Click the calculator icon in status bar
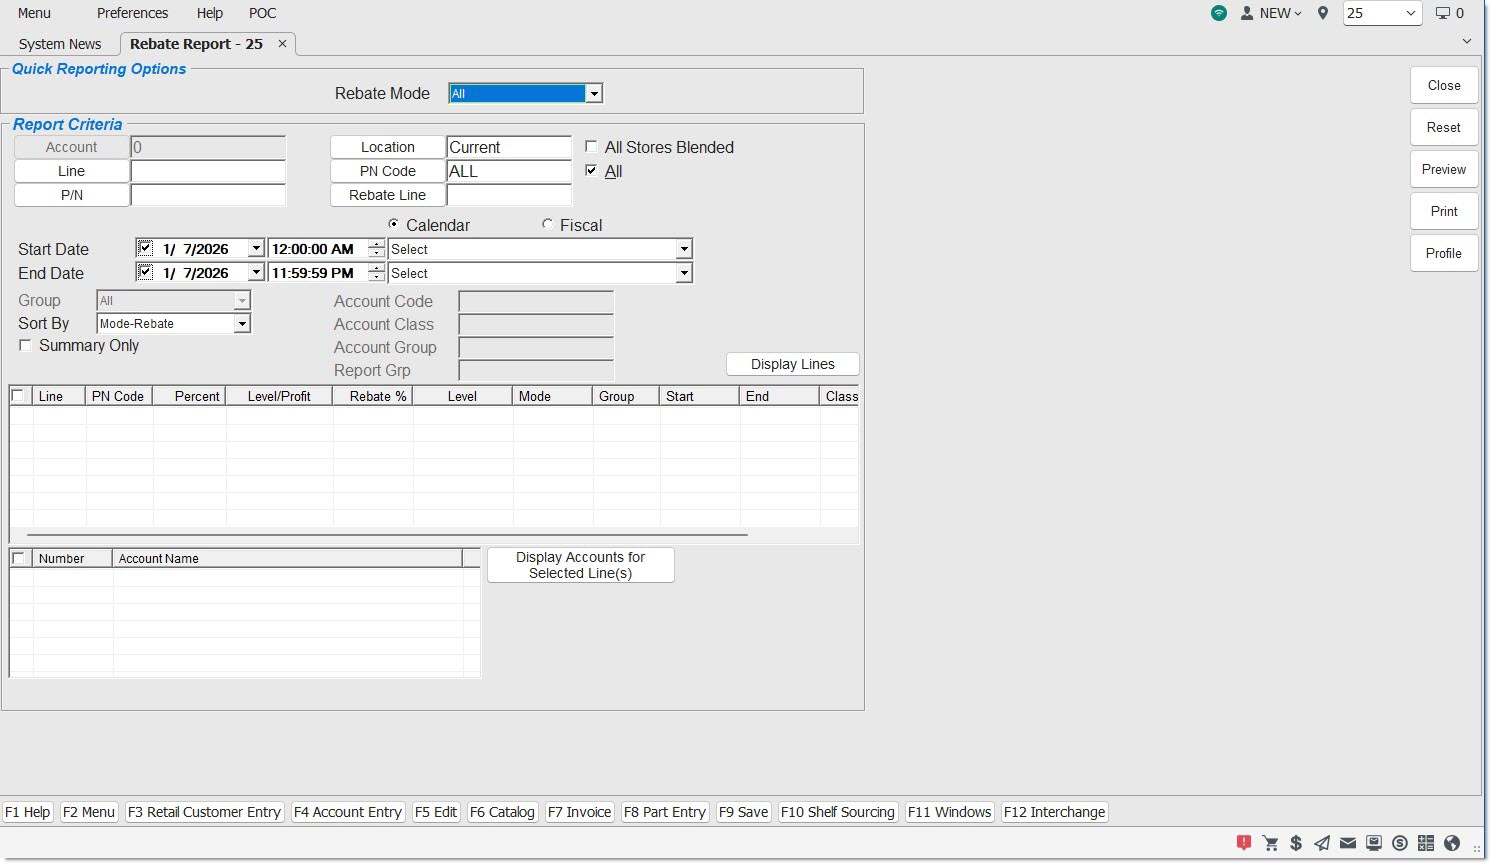 pyautogui.click(x=1426, y=843)
